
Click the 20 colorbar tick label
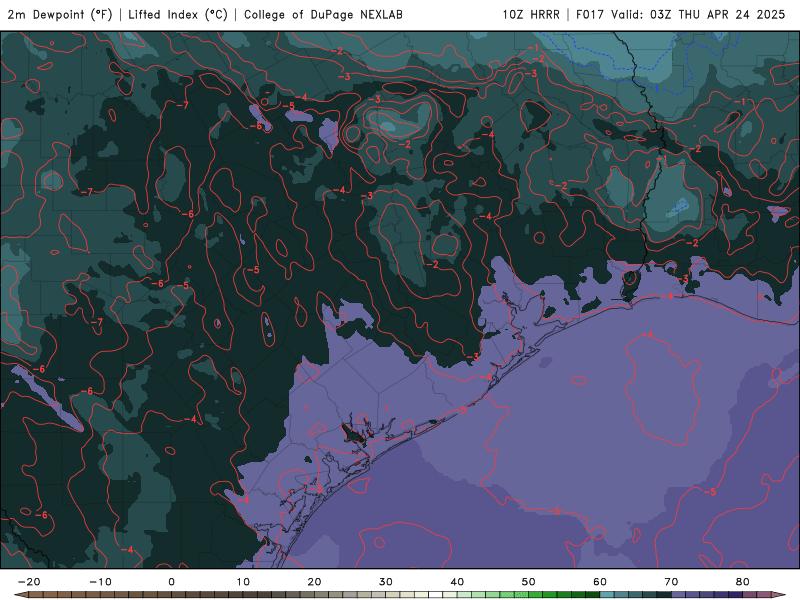314,582
